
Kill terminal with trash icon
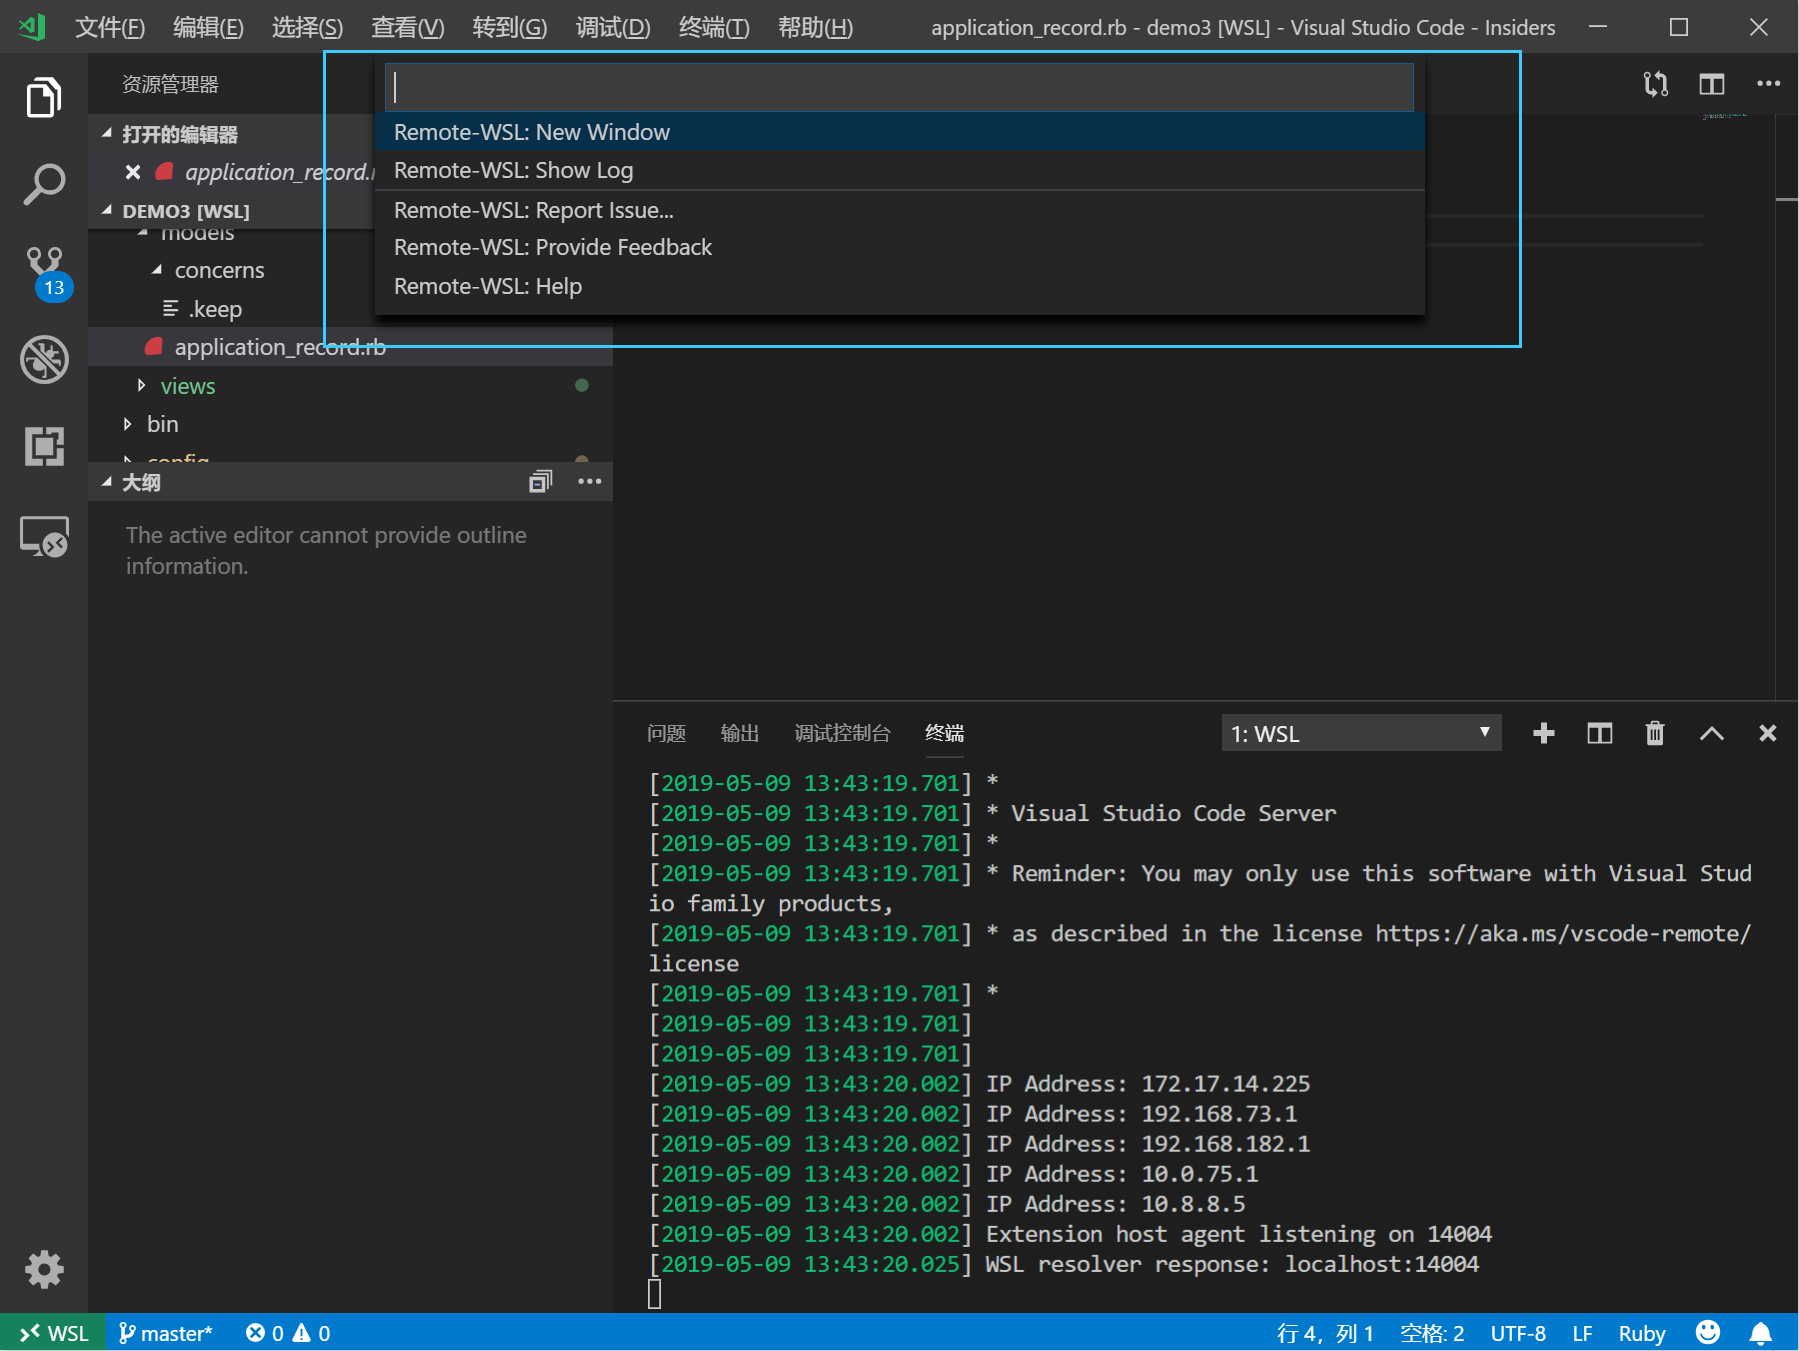1655,733
